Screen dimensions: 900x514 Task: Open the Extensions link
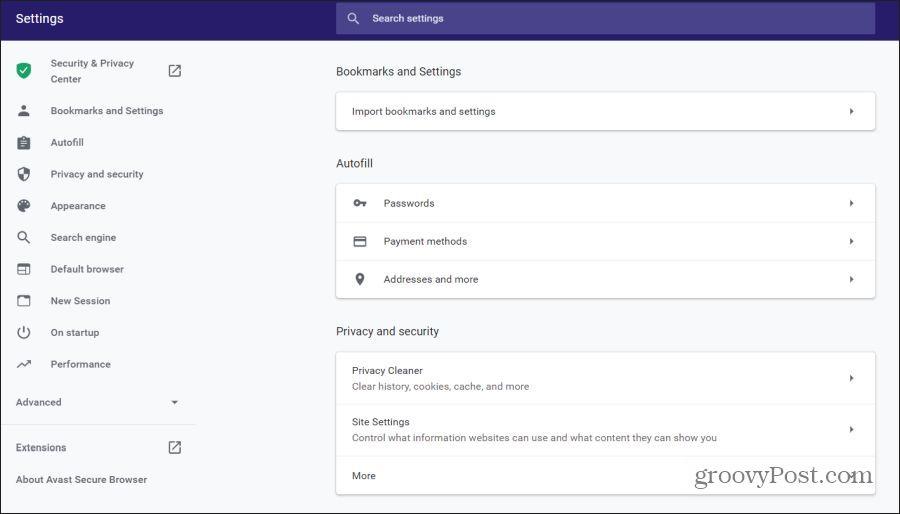pos(41,447)
